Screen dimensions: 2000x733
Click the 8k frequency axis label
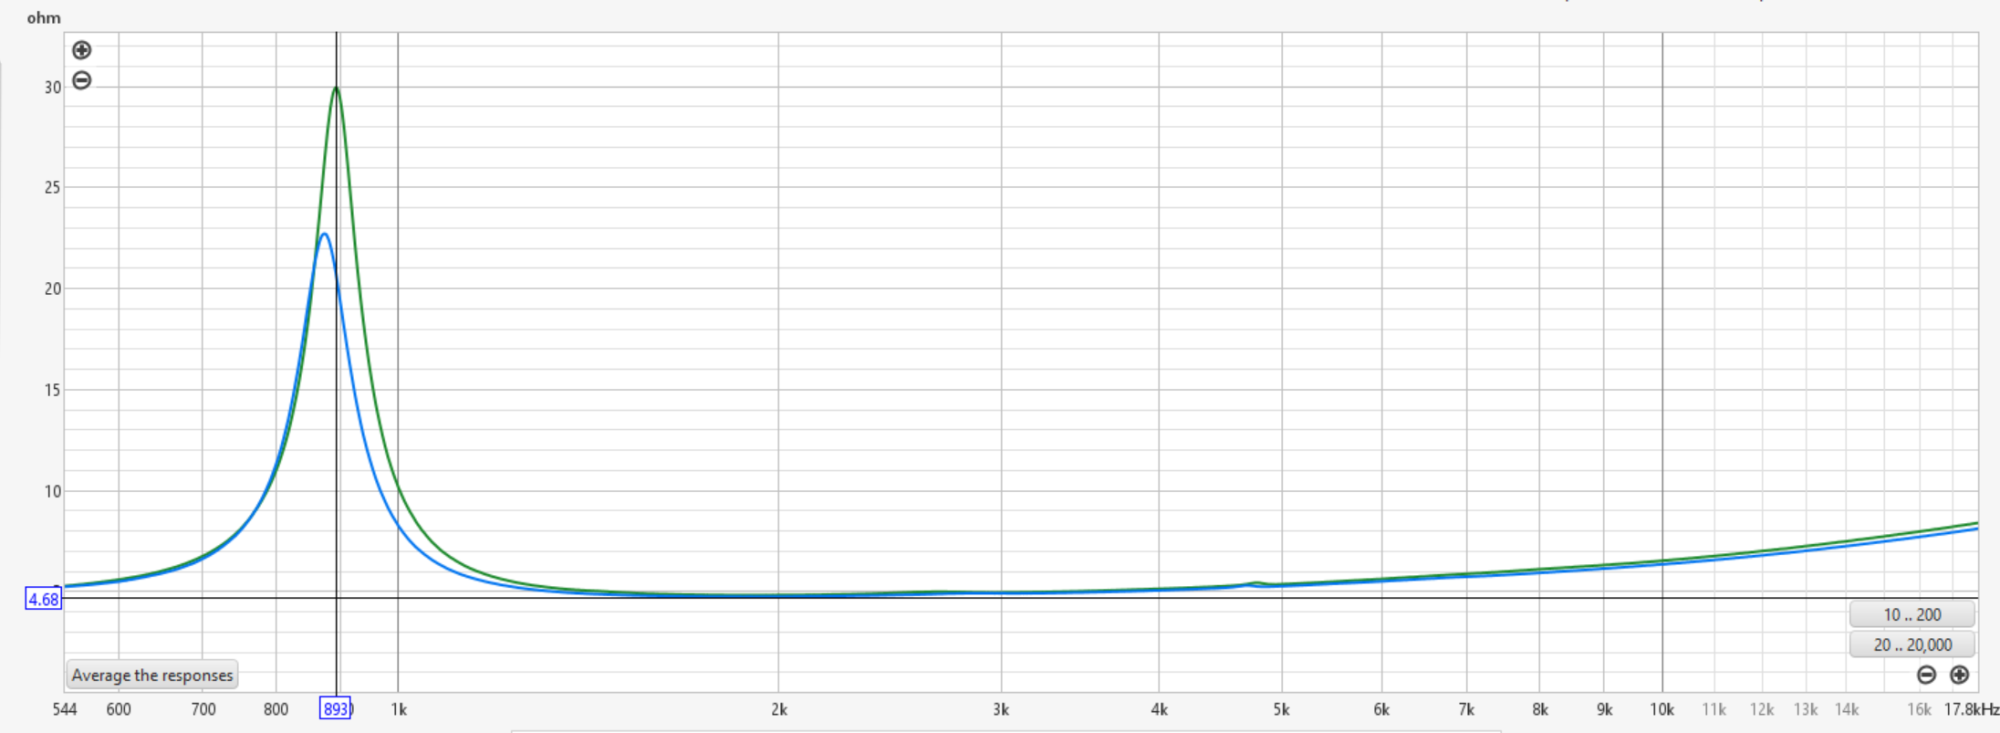tap(1540, 709)
